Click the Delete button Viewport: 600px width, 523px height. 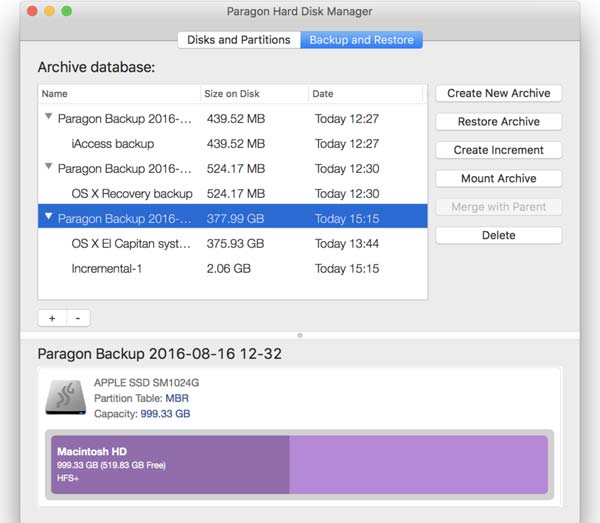(x=499, y=235)
